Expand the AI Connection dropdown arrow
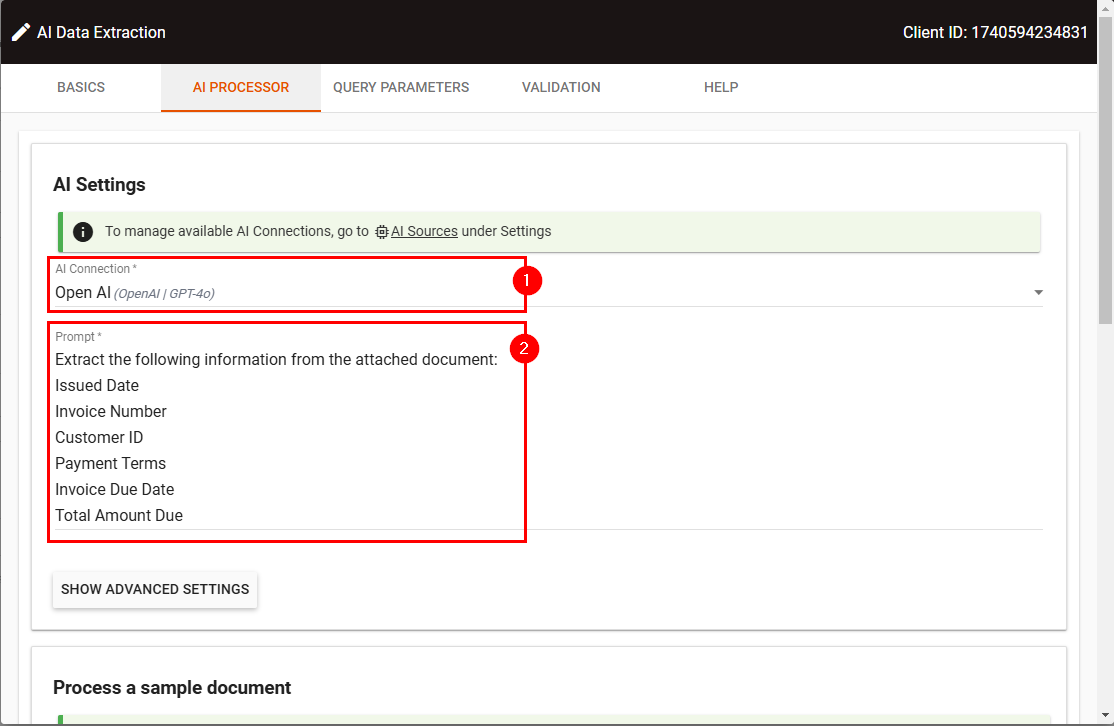The height and width of the screenshot is (726, 1114). (1038, 293)
